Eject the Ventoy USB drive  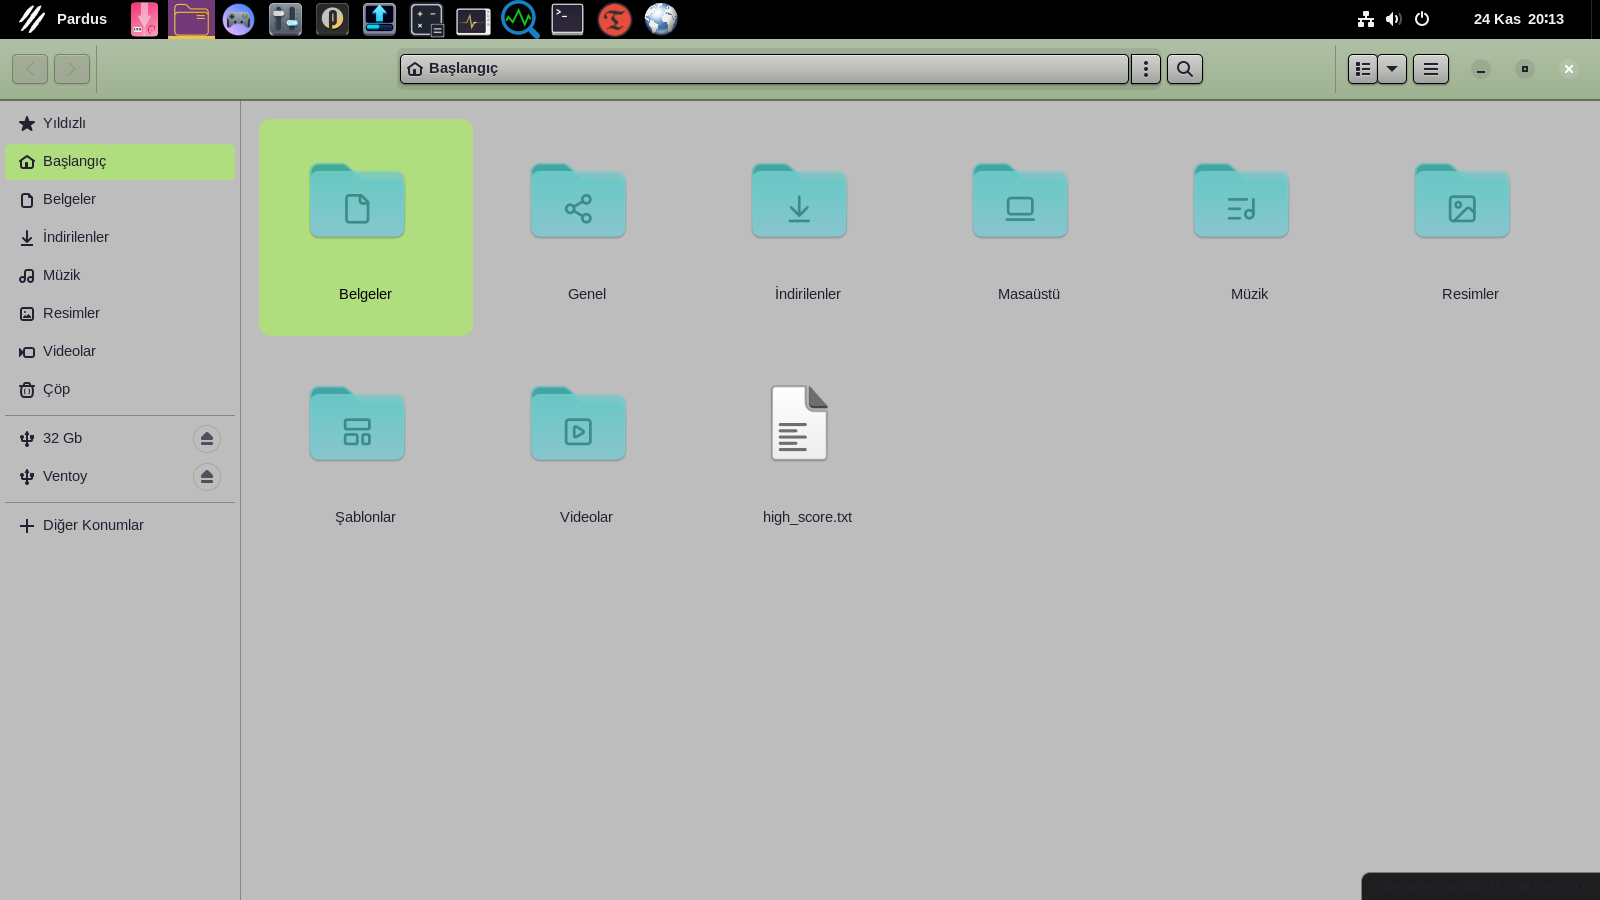(x=206, y=477)
